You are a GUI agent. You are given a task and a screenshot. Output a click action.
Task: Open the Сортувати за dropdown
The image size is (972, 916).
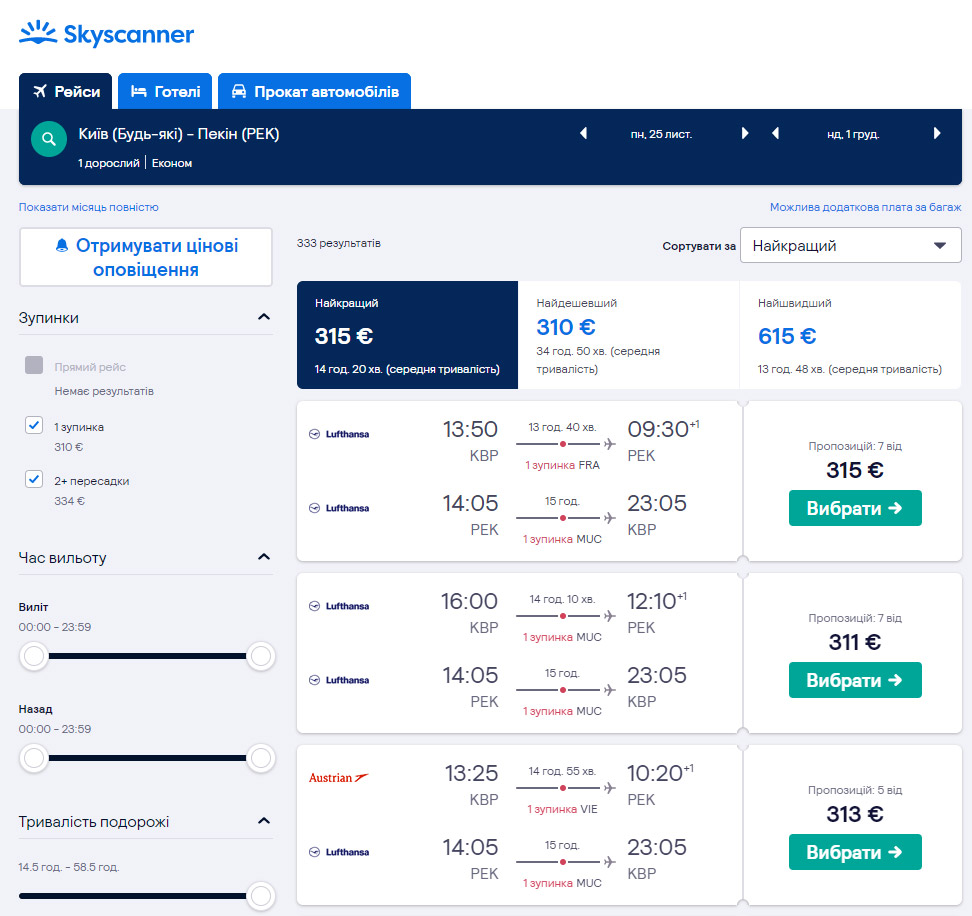(850, 245)
